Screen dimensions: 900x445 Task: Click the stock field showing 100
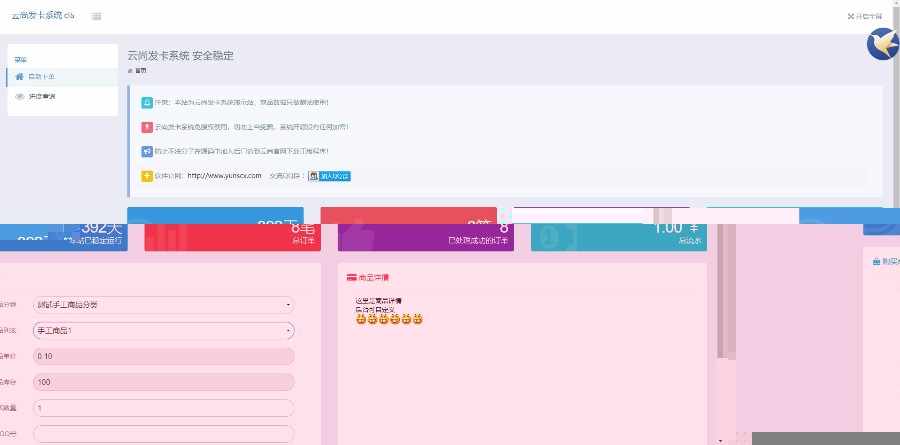point(164,382)
